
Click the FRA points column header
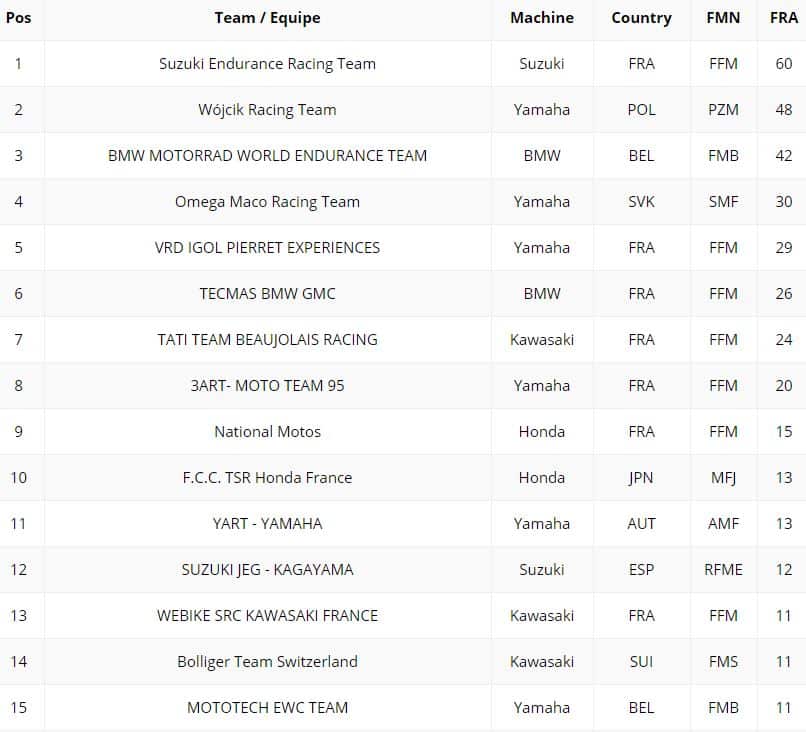pos(783,18)
